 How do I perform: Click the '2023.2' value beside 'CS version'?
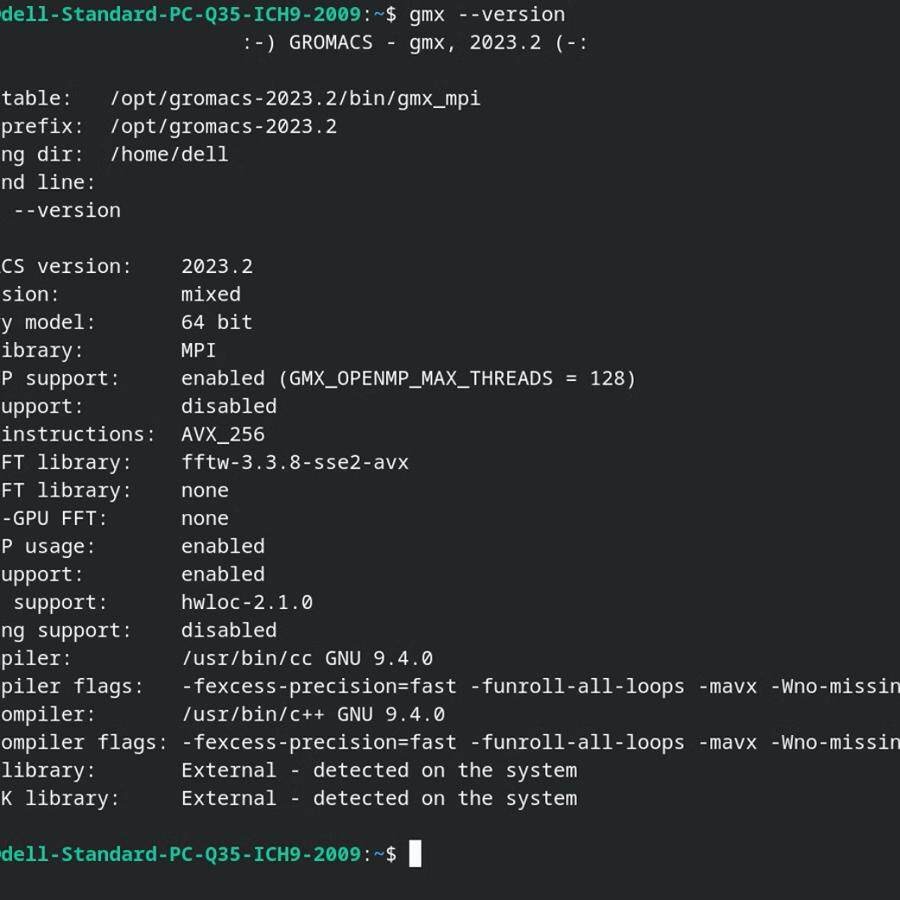point(216,266)
